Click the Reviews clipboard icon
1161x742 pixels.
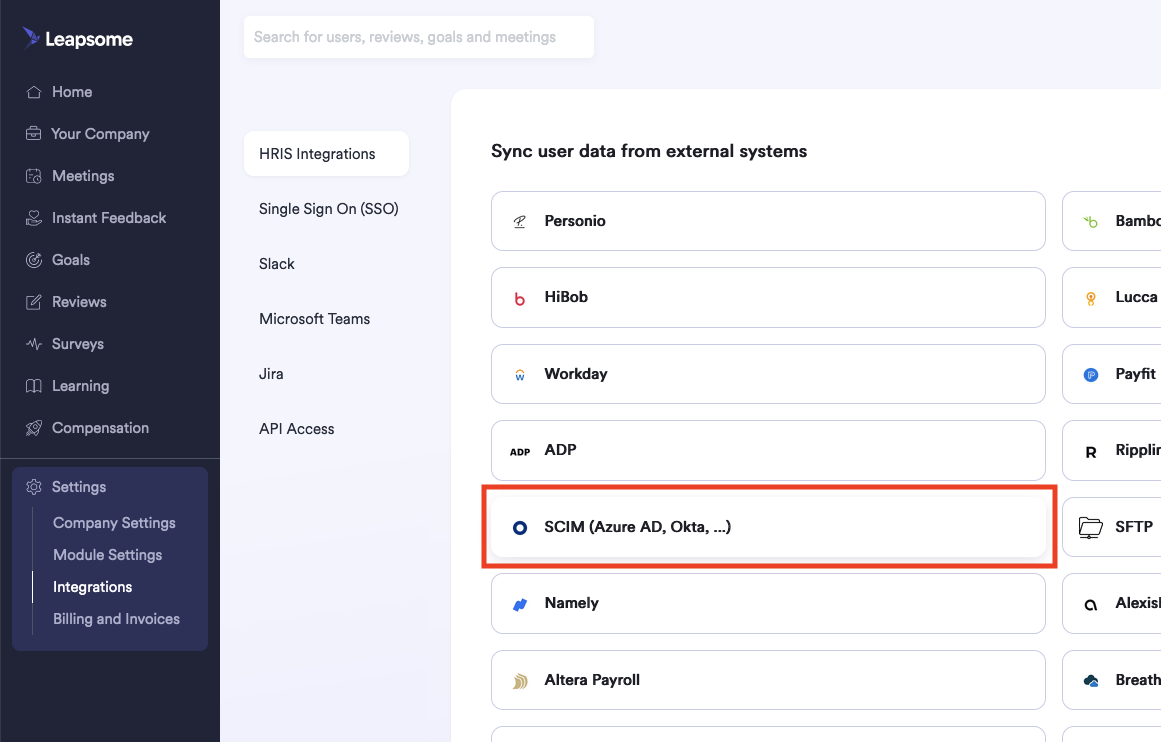31,302
